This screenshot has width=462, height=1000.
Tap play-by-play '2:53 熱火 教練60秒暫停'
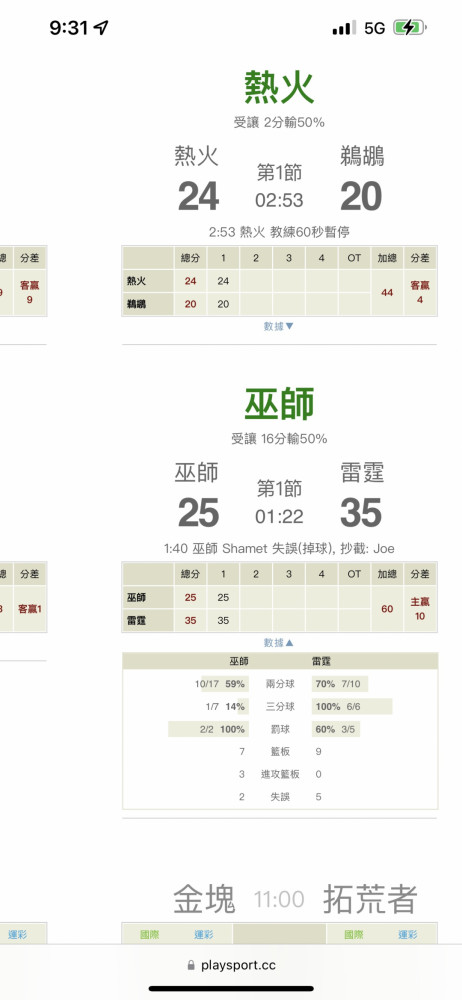[x=279, y=232]
